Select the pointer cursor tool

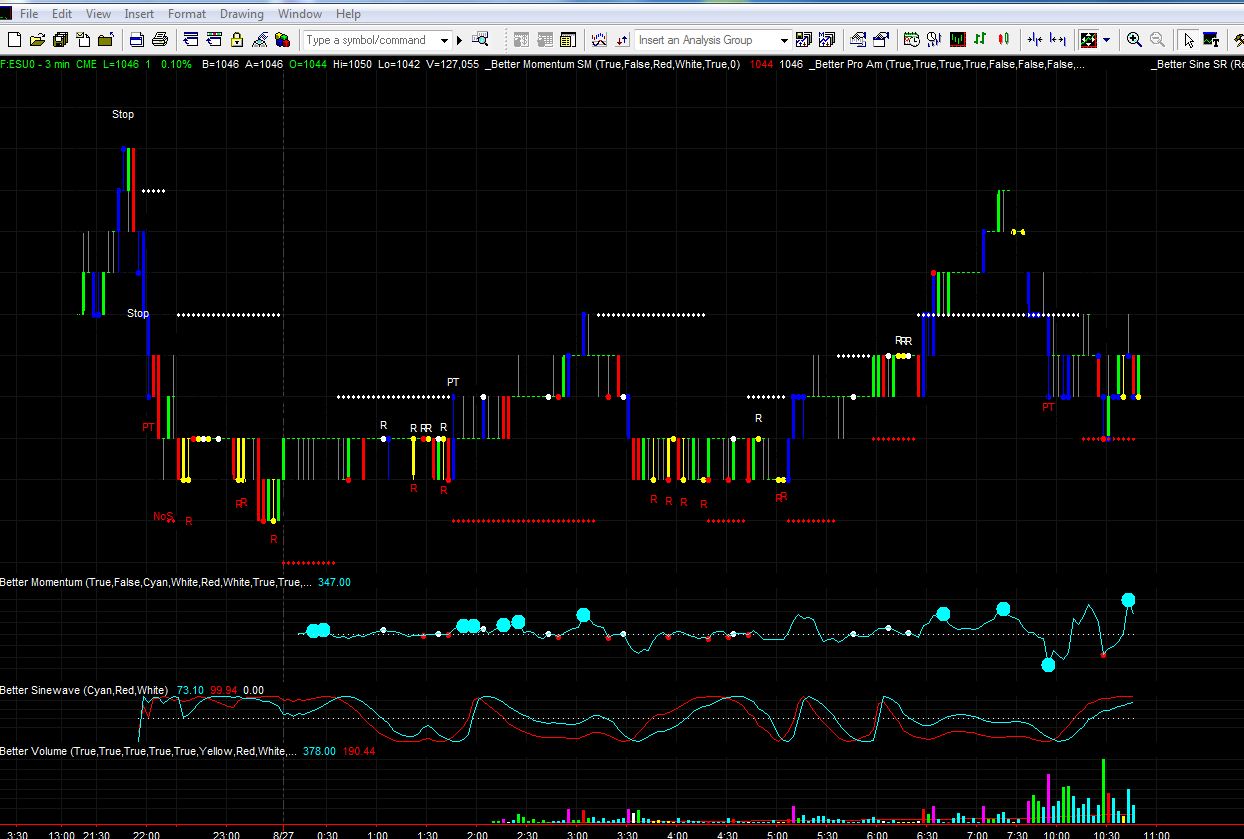pos(1188,40)
